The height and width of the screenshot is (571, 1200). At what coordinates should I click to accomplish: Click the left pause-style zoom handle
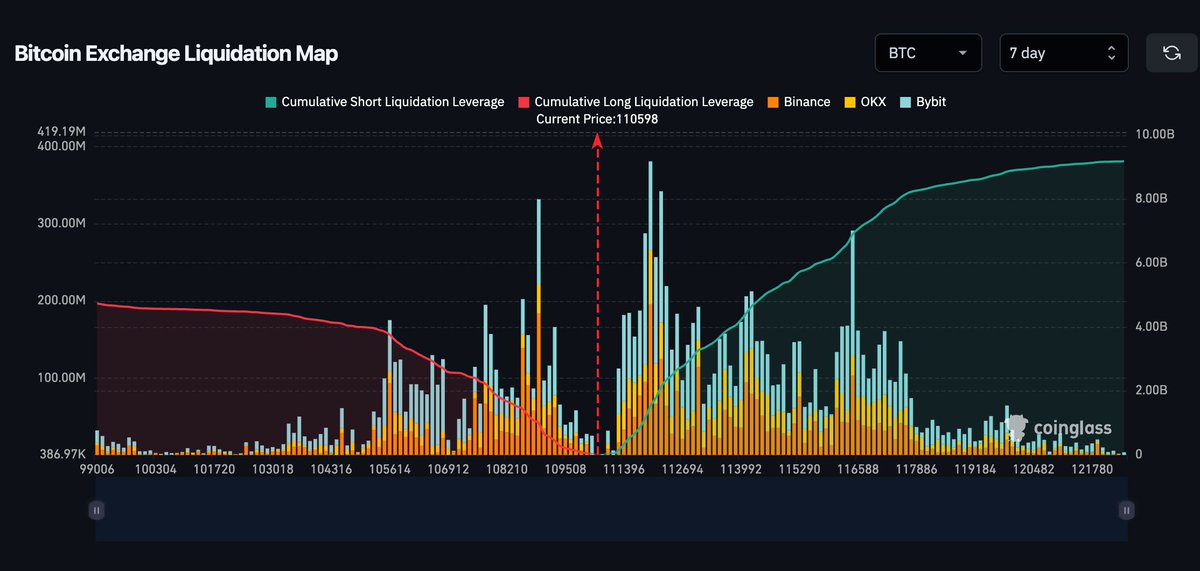[x=96, y=510]
